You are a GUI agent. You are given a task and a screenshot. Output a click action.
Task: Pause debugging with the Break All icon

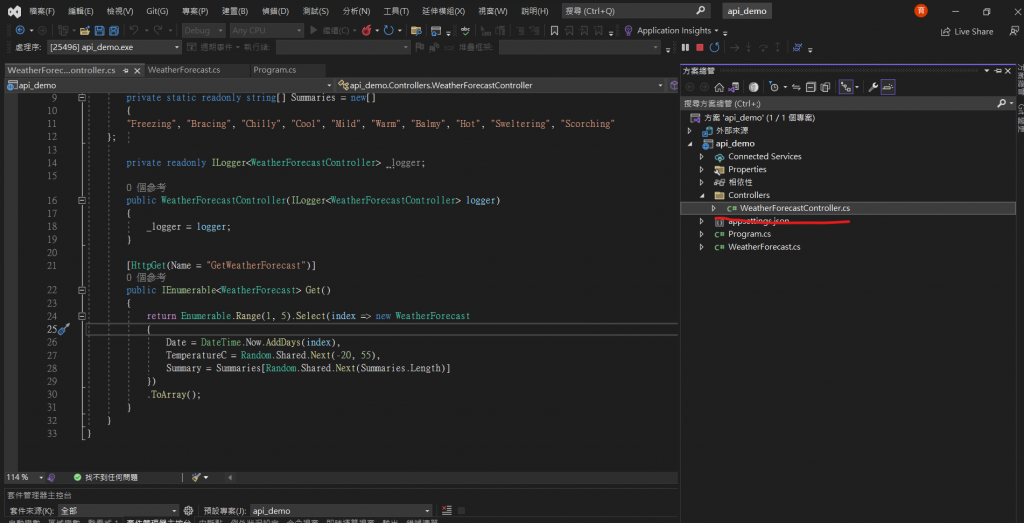(687, 47)
